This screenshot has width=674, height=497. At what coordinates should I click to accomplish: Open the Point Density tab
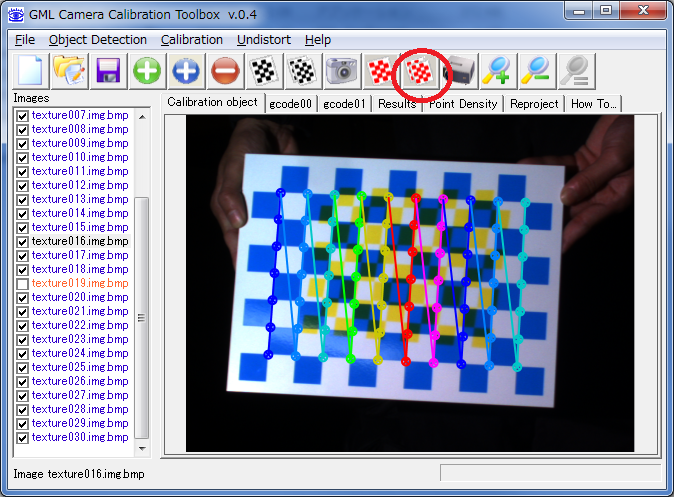pos(463,104)
